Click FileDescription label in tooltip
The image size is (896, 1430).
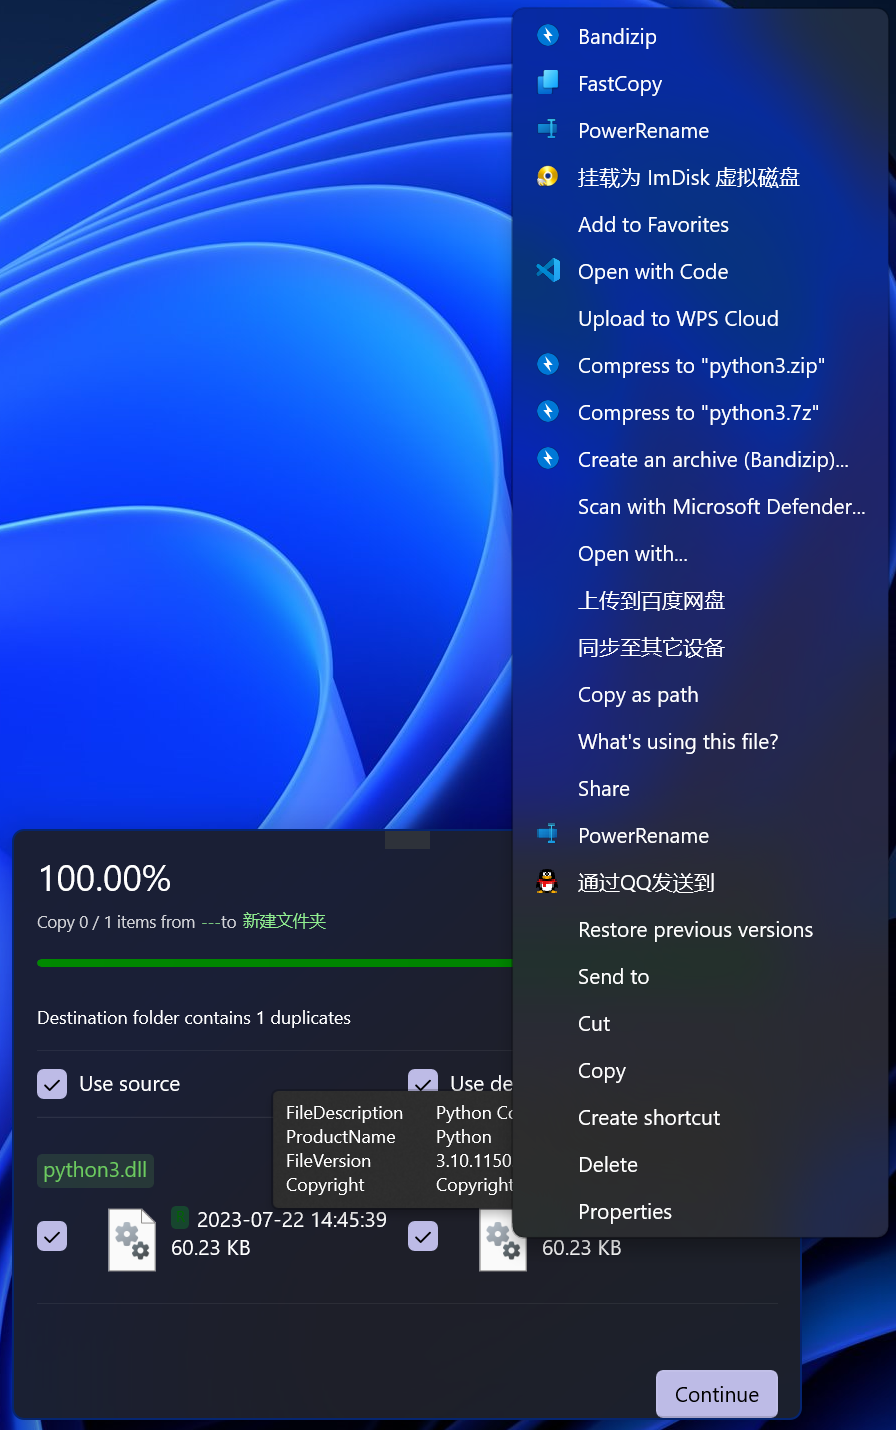tap(345, 1112)
